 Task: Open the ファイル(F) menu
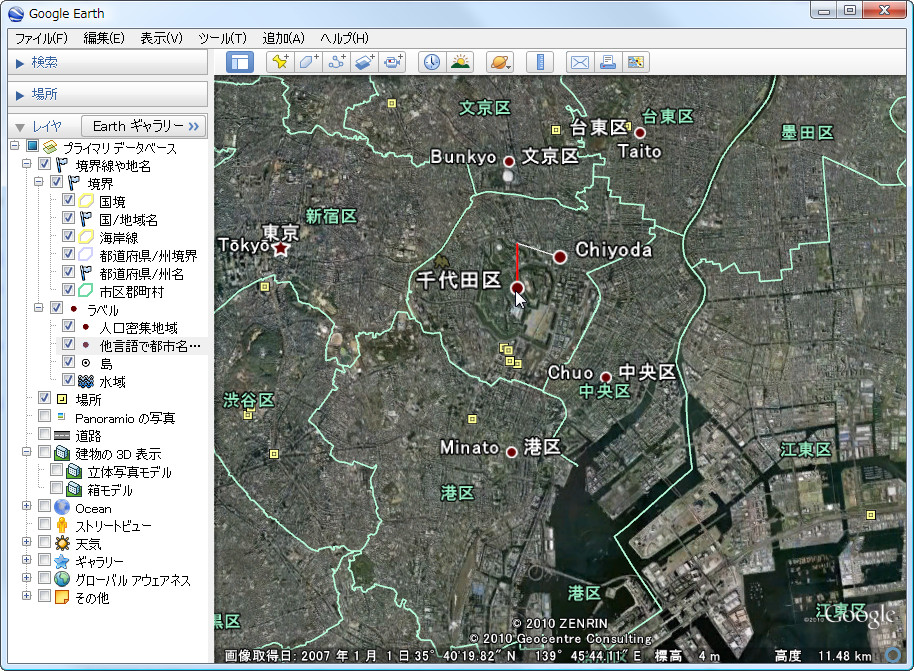(x=41, y=38)
